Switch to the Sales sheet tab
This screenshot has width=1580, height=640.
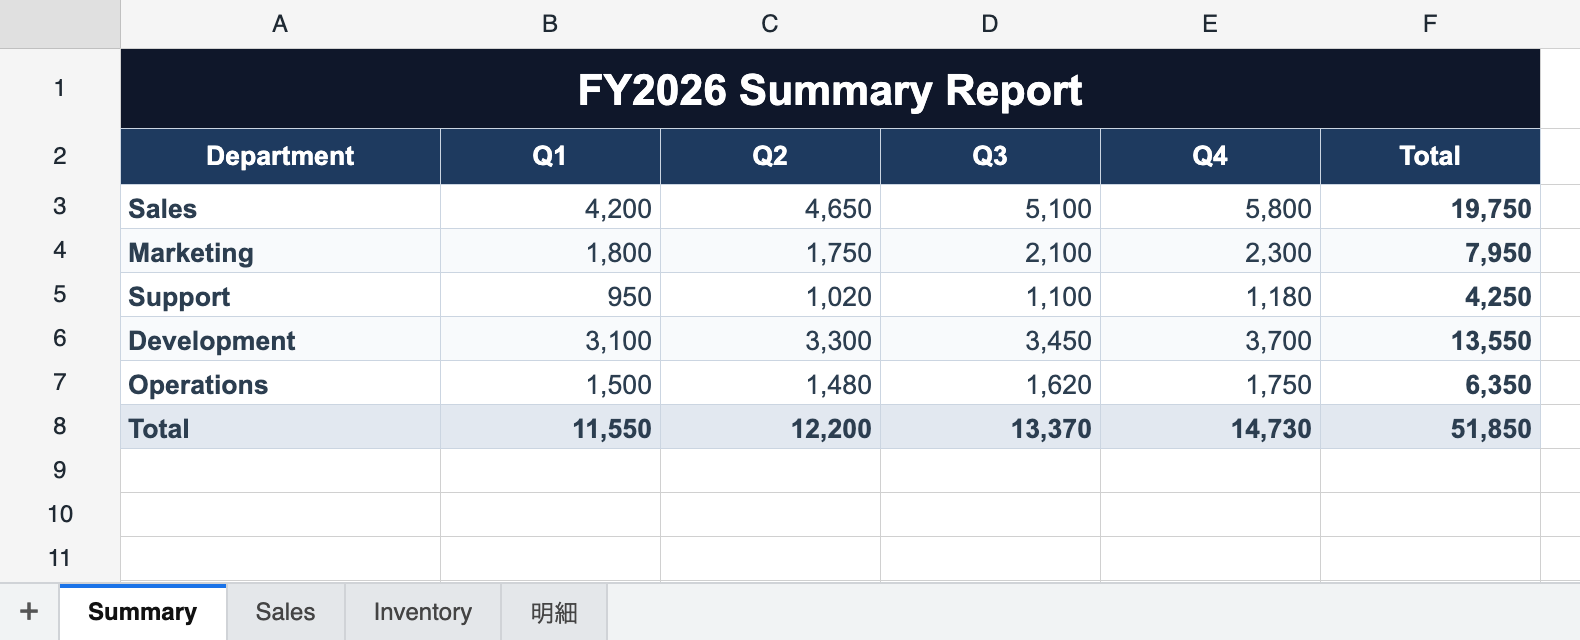coord(285,612)
